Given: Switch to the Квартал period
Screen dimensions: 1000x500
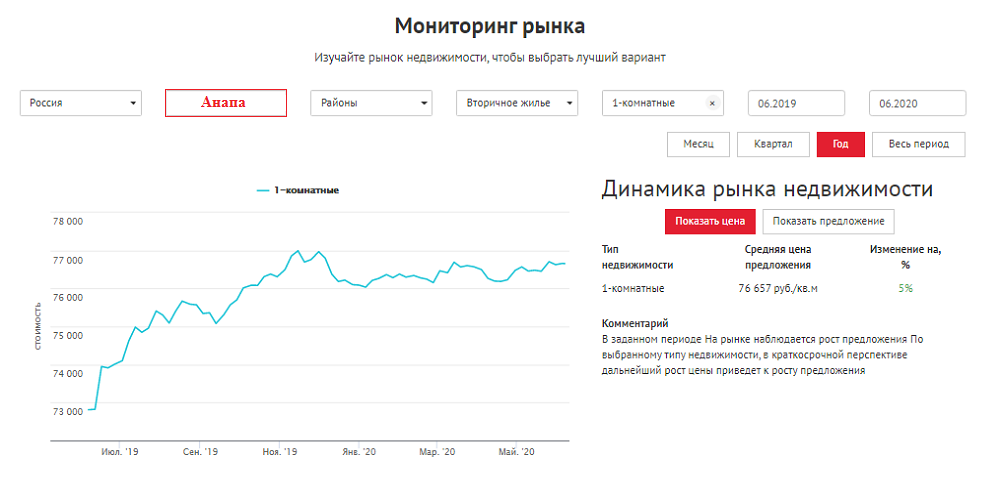Looking at the screenshot, I should pyautogui.click(x=773, y=144).
